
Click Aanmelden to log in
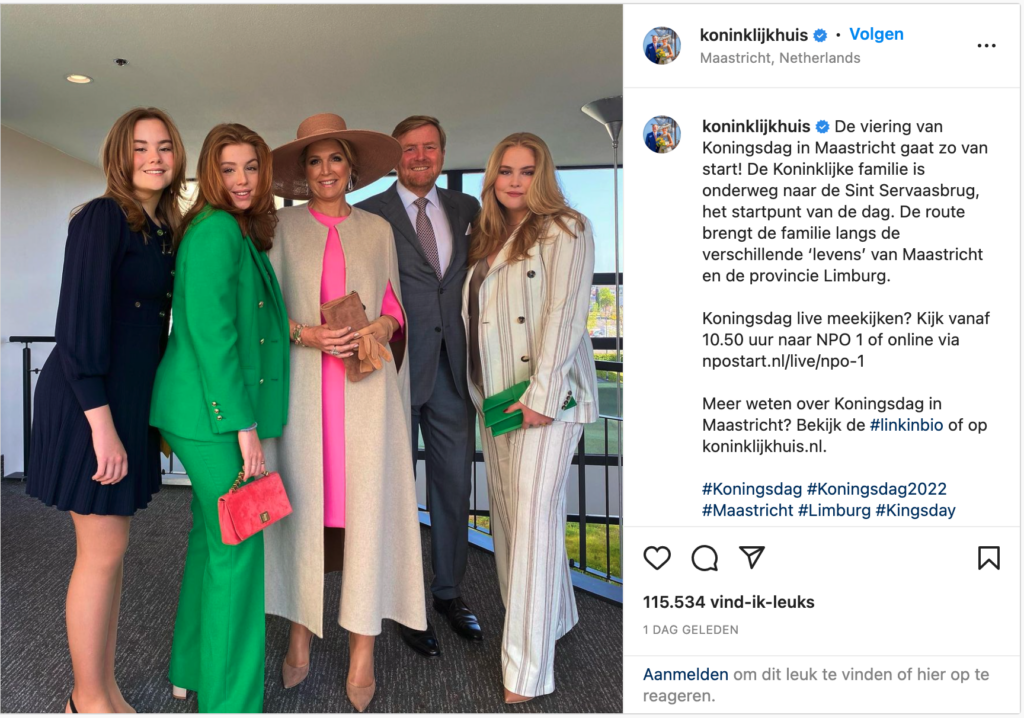click(x=685, y=674)
